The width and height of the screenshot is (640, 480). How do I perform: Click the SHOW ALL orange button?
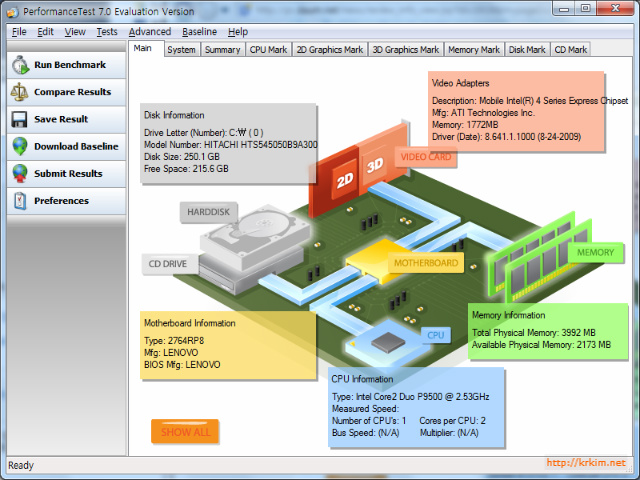coord(185,431)
